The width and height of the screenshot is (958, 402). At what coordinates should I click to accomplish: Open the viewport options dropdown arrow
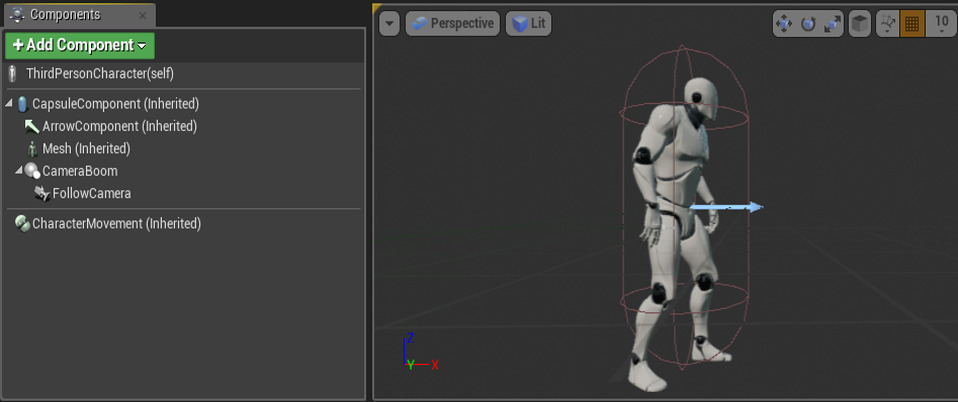click(x=389, y=24)
